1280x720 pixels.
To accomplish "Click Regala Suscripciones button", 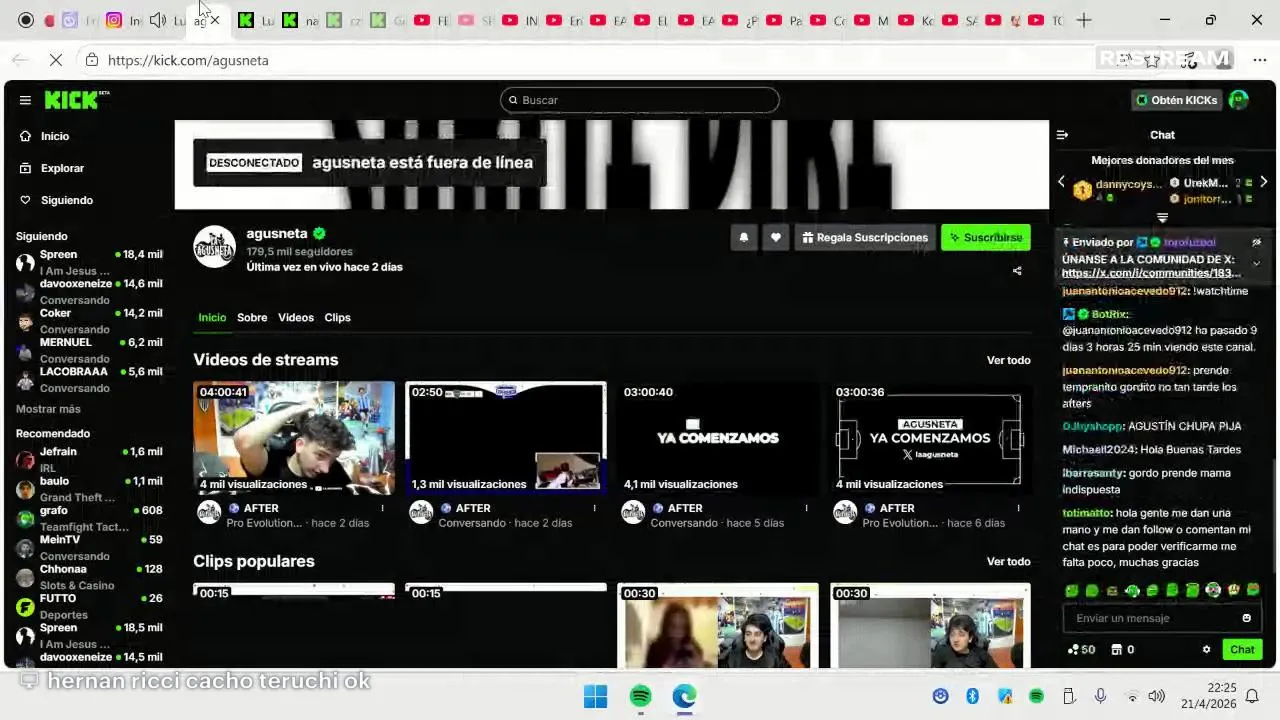I will tap(865, 238).
